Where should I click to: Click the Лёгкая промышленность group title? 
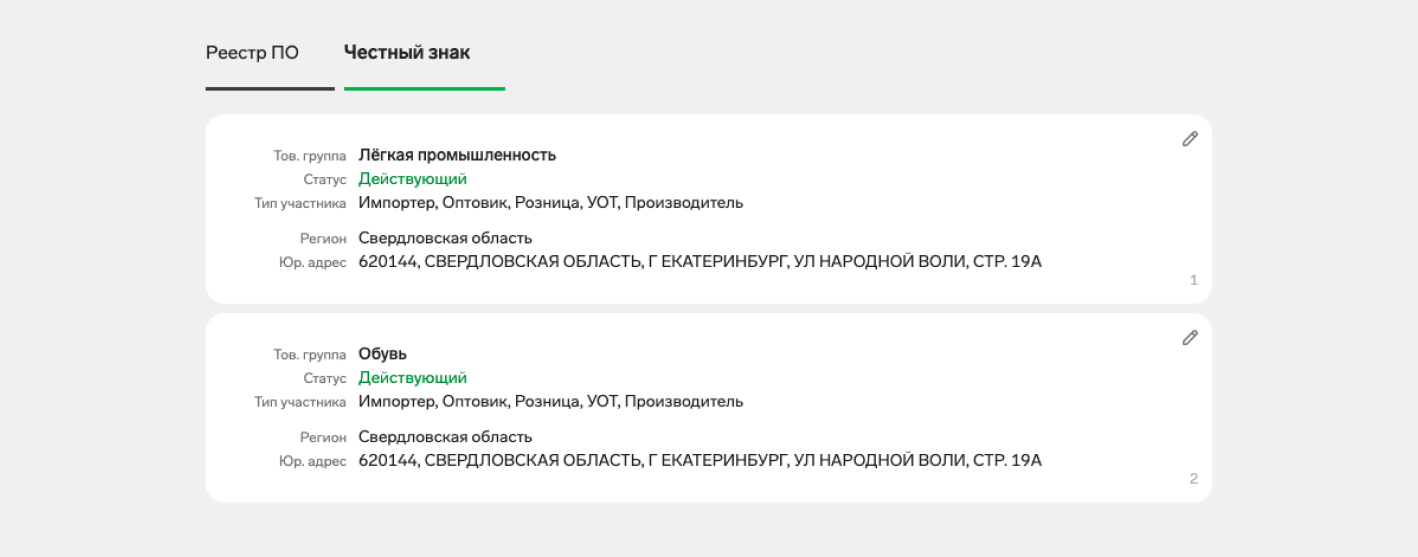[x=457, y=155]
